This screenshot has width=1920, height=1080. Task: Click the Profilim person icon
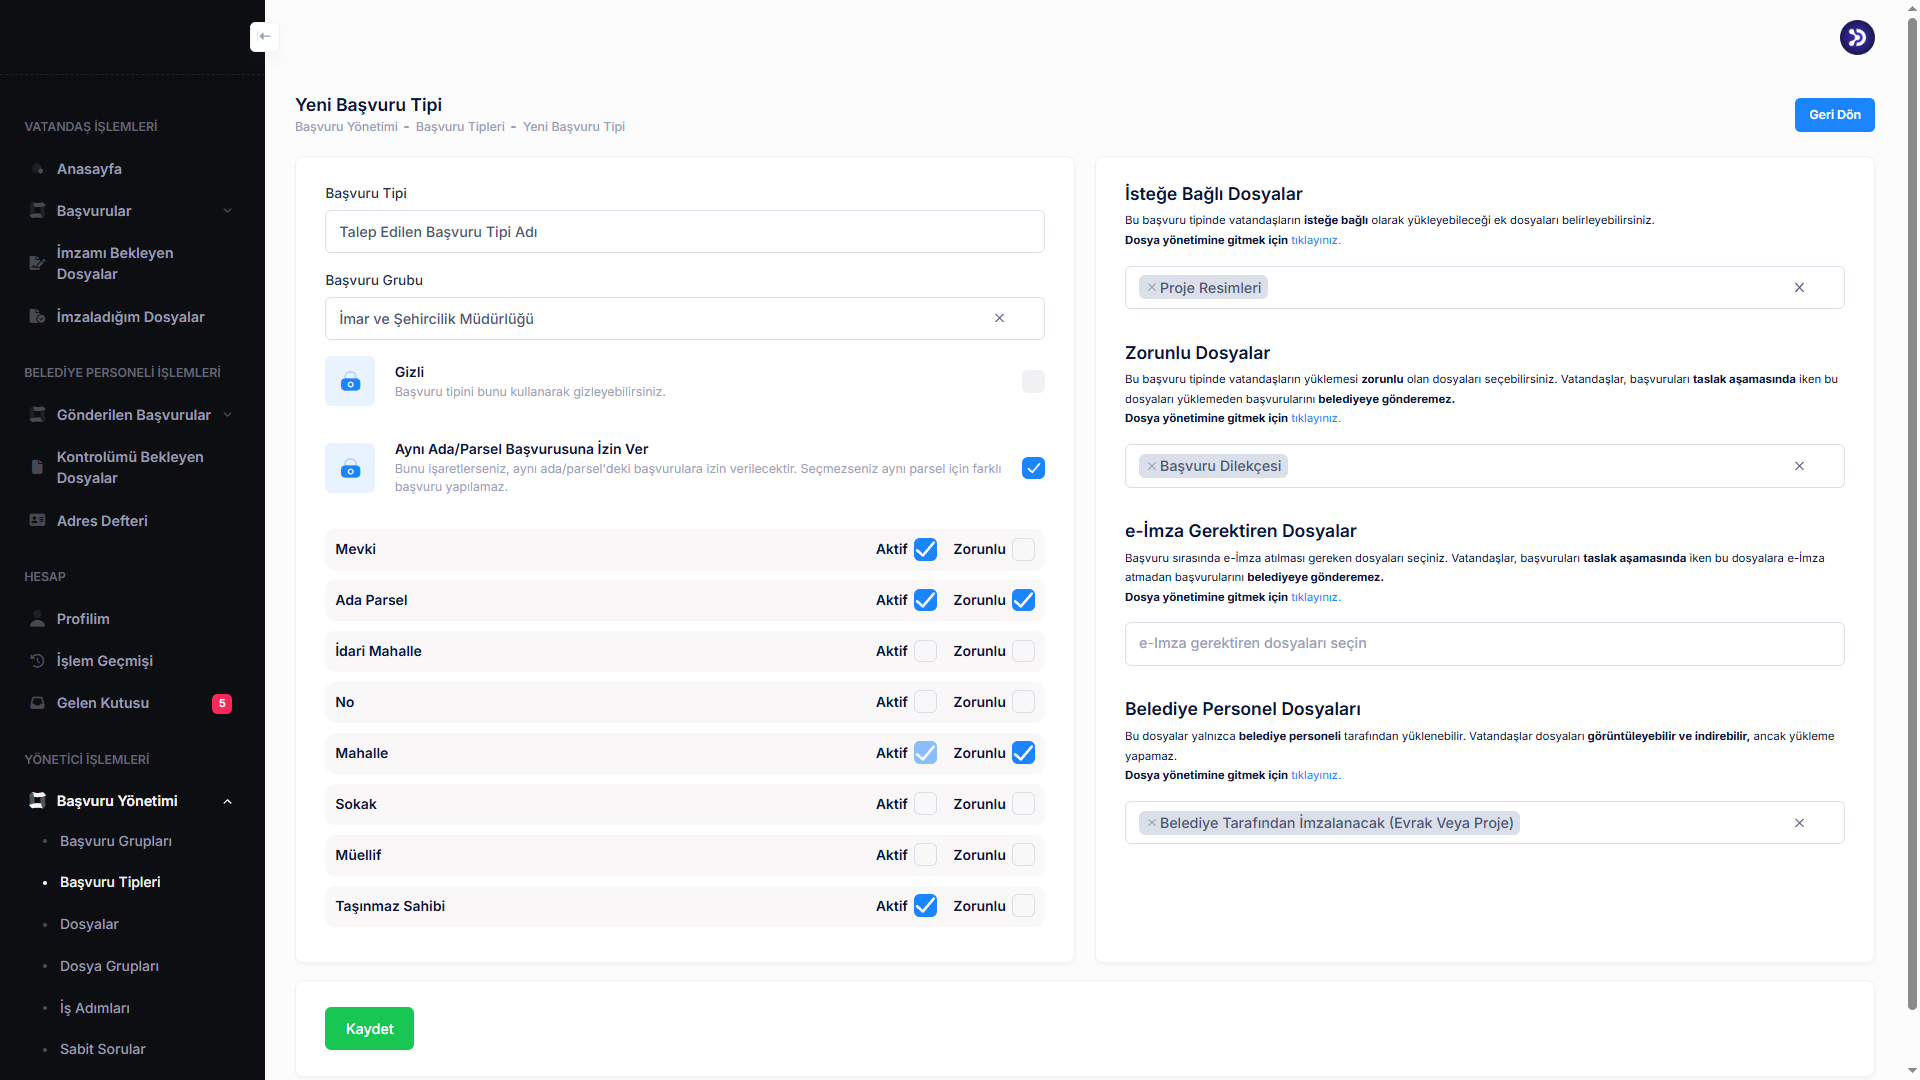coord(37,619)
